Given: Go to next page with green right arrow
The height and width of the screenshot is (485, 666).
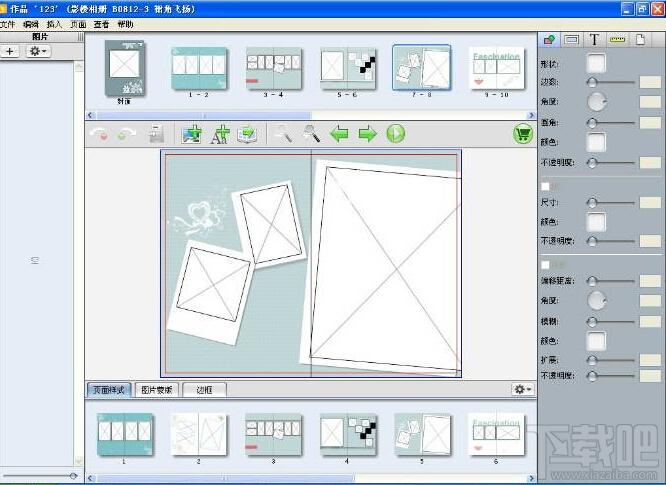Looking at the screenshot, I should pos(367,134).
